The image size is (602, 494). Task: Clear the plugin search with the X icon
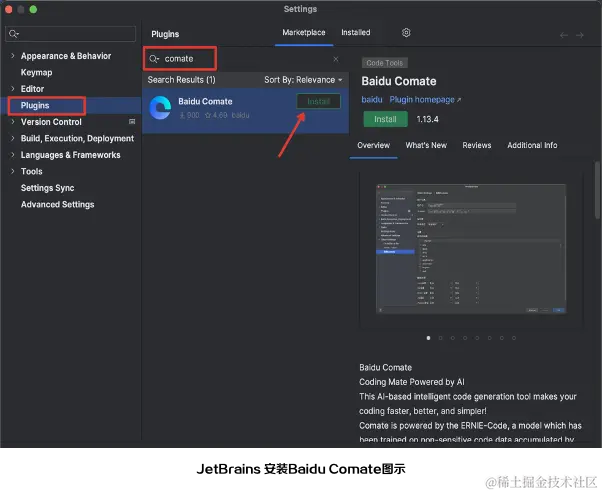(x=336, y=59)
